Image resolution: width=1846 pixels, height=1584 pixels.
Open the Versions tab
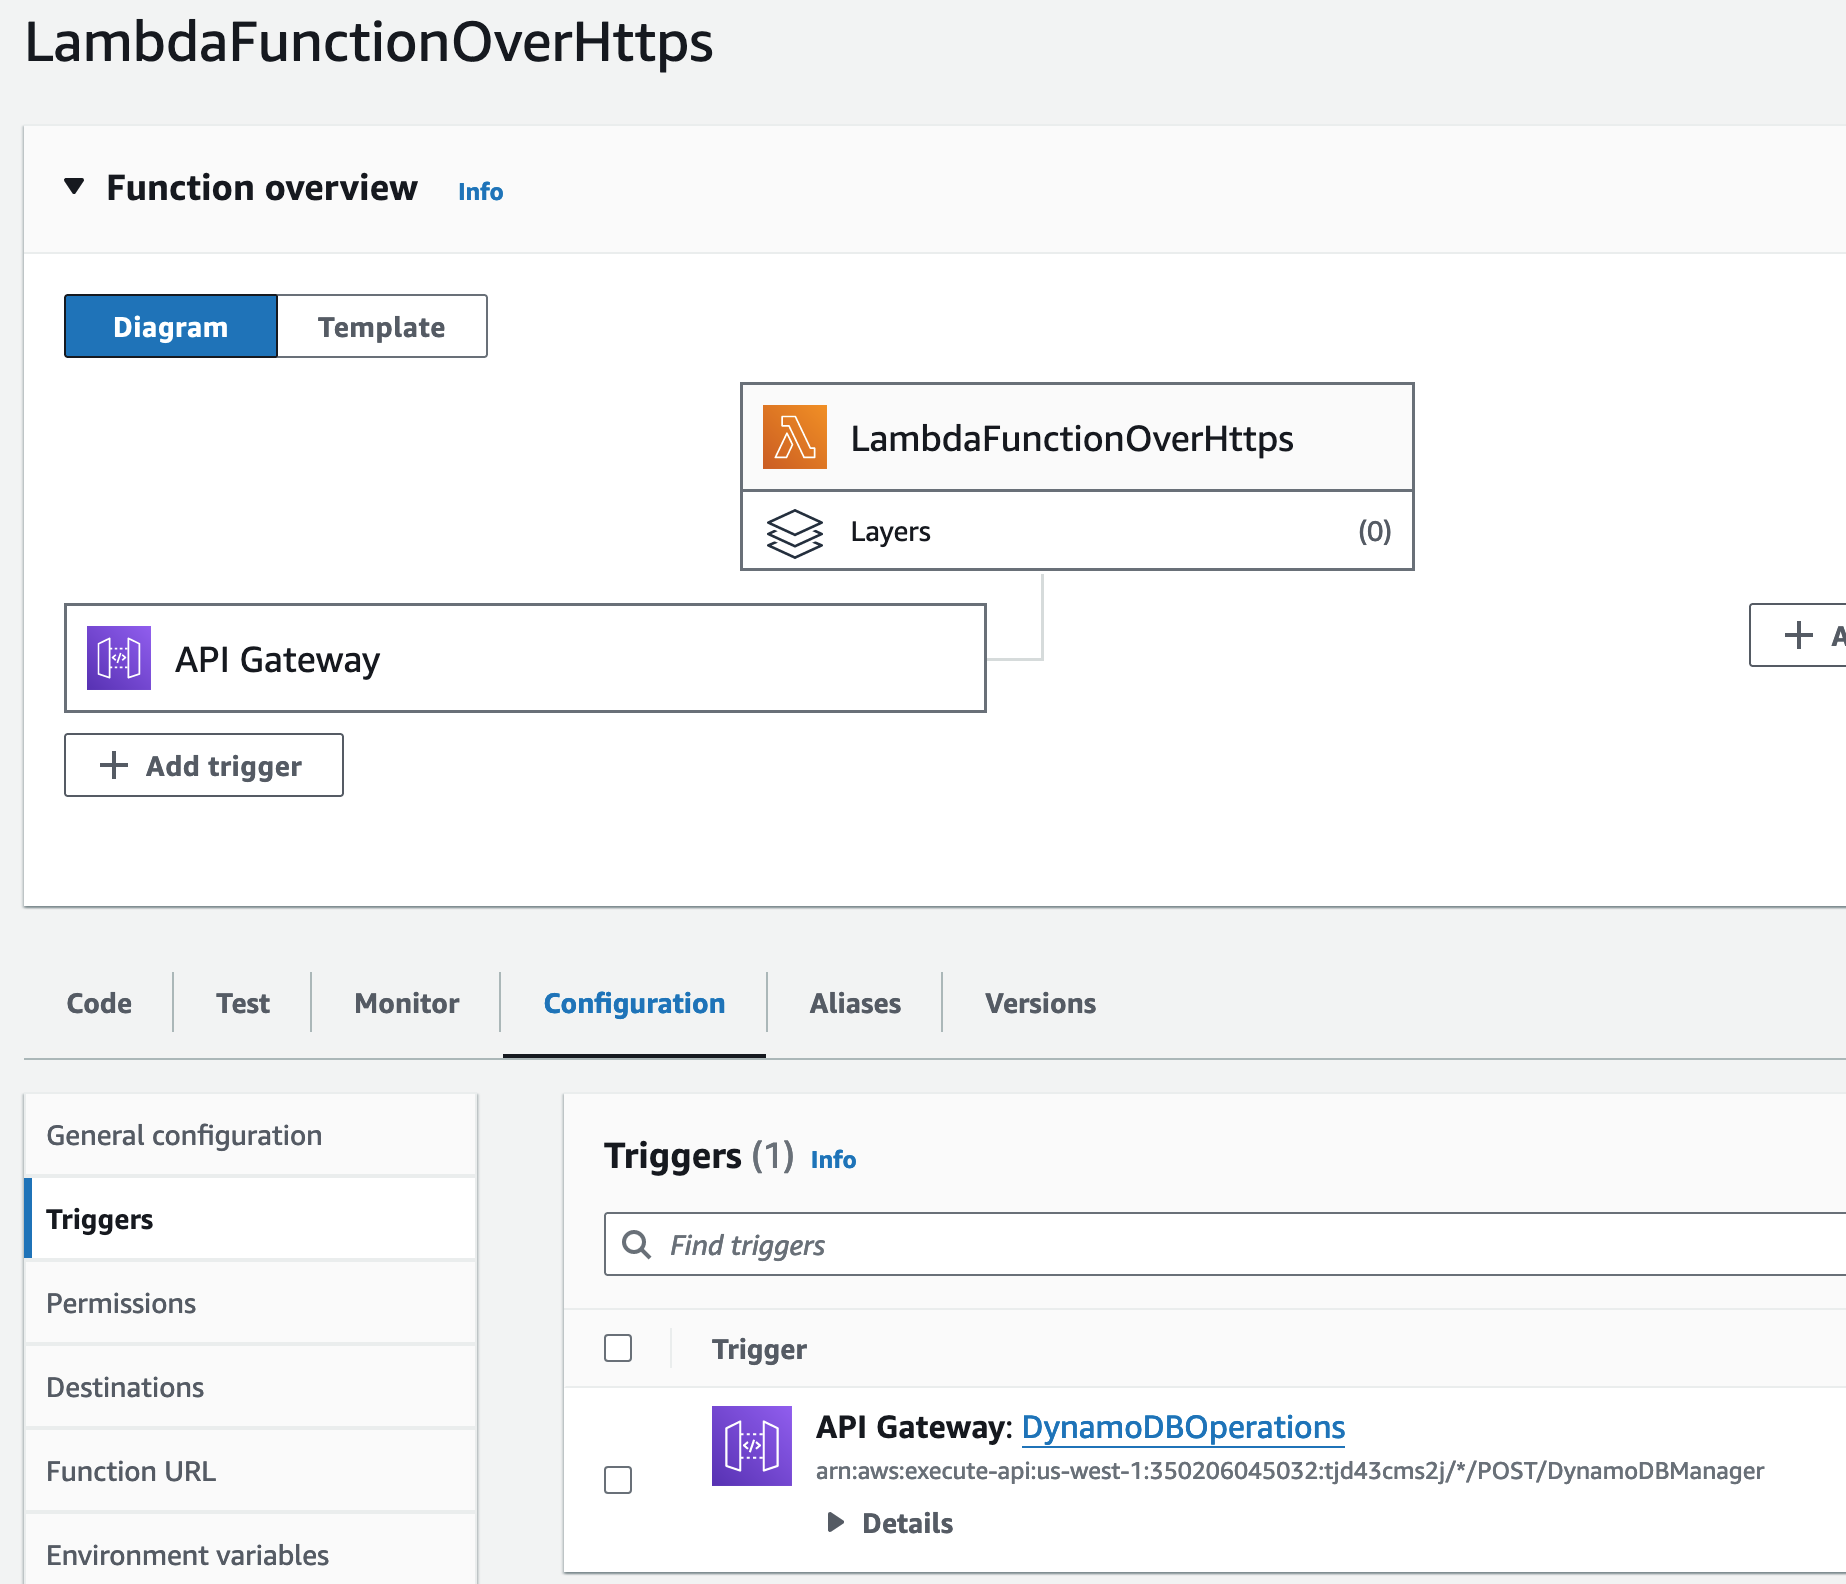click(1040, 1003)
